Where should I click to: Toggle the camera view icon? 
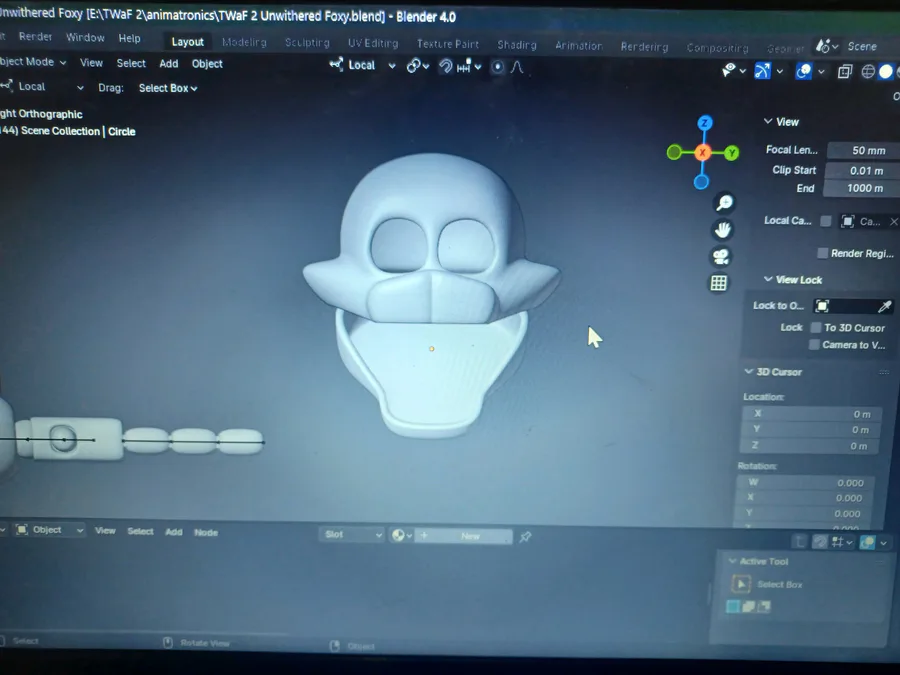[720, 256]
